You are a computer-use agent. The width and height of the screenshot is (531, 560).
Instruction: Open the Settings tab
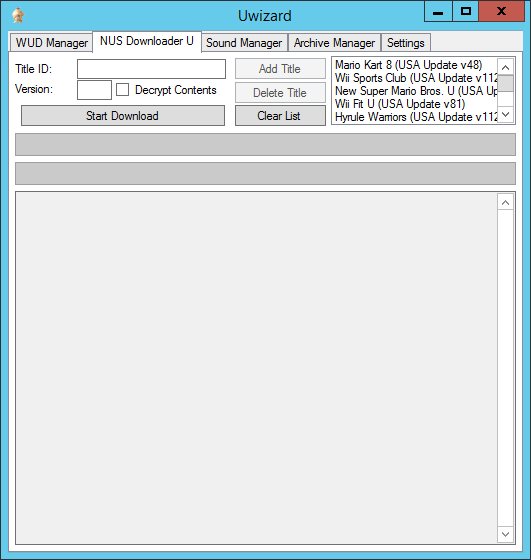(x=406, y=43)
